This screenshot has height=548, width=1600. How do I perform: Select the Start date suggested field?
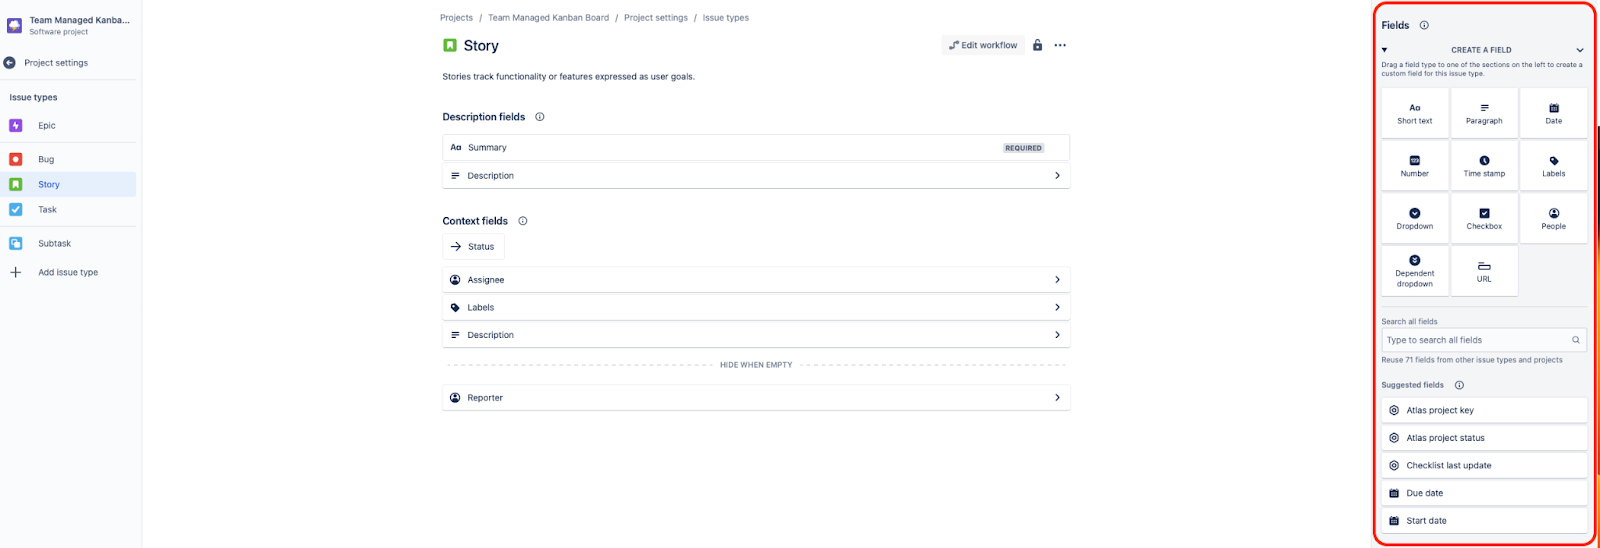(x=1484, y=521)
